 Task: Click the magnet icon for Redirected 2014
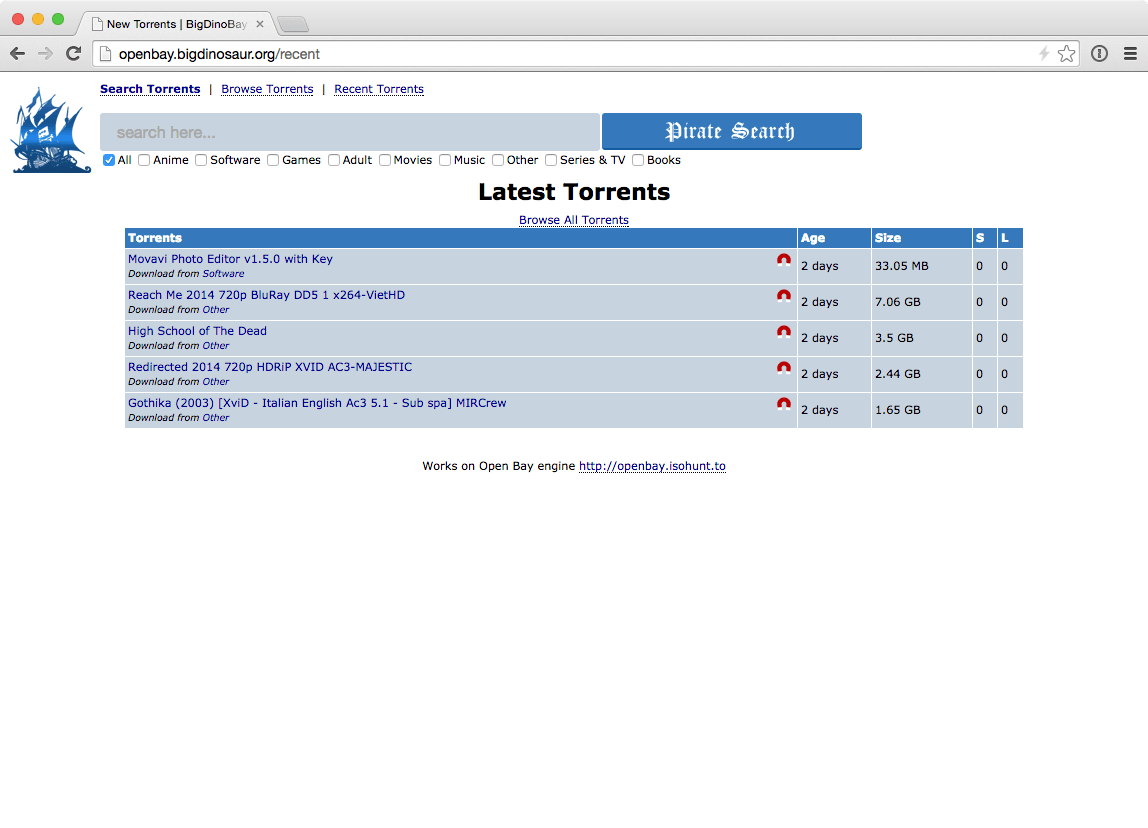784,368
